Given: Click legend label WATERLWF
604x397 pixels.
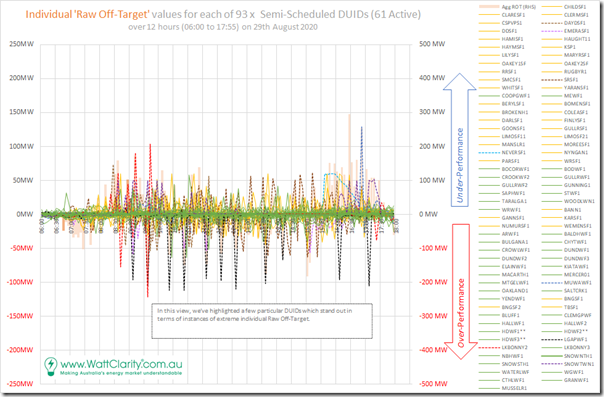Looking at the screenshot, I should coord(515,372).
